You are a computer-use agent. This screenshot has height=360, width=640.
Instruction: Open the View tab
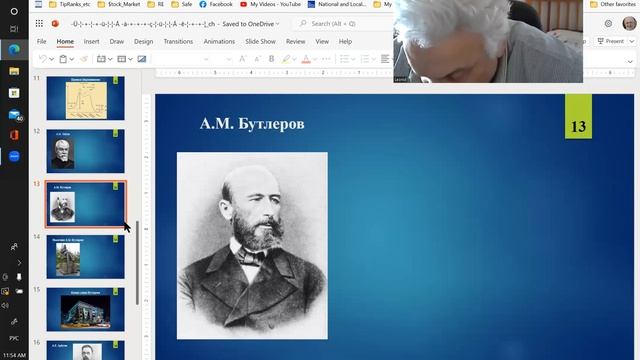point(322,41)
